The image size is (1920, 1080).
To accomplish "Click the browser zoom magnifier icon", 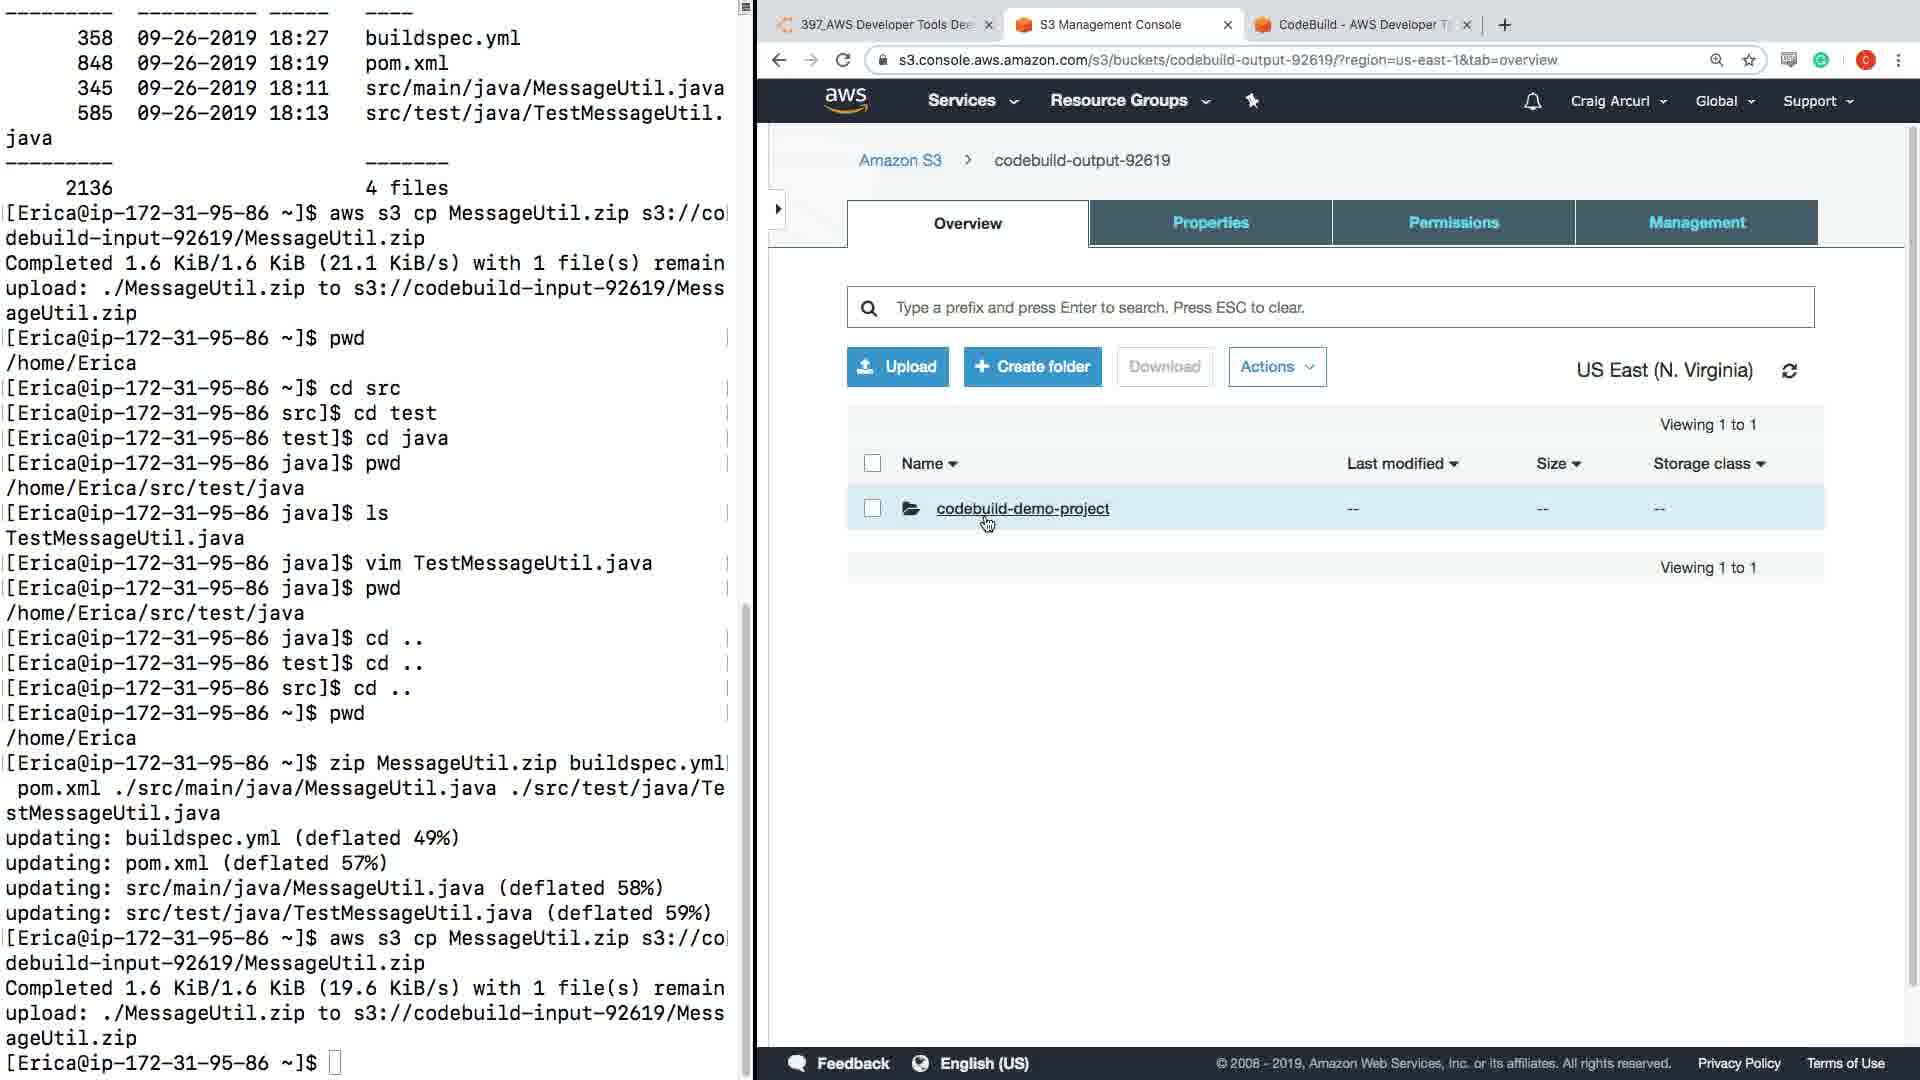I will tap(1716, 60).
